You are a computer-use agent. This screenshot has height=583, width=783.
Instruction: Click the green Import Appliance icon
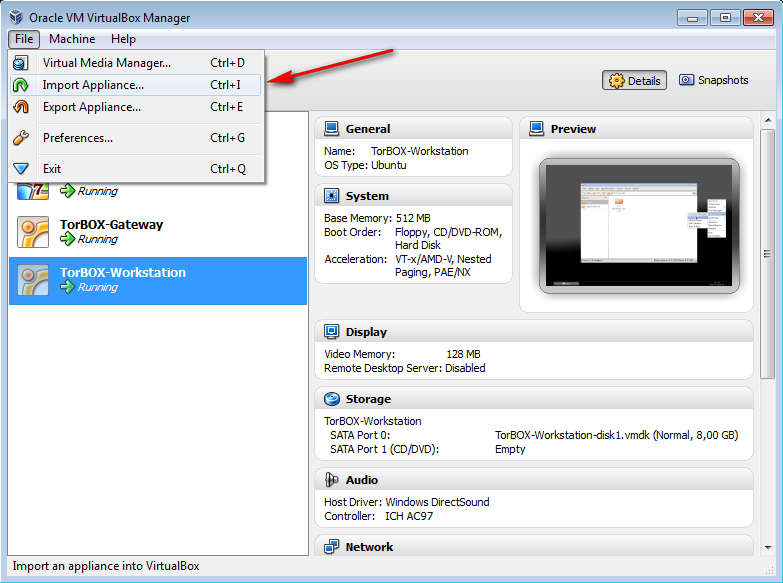(x=20, y=85)
